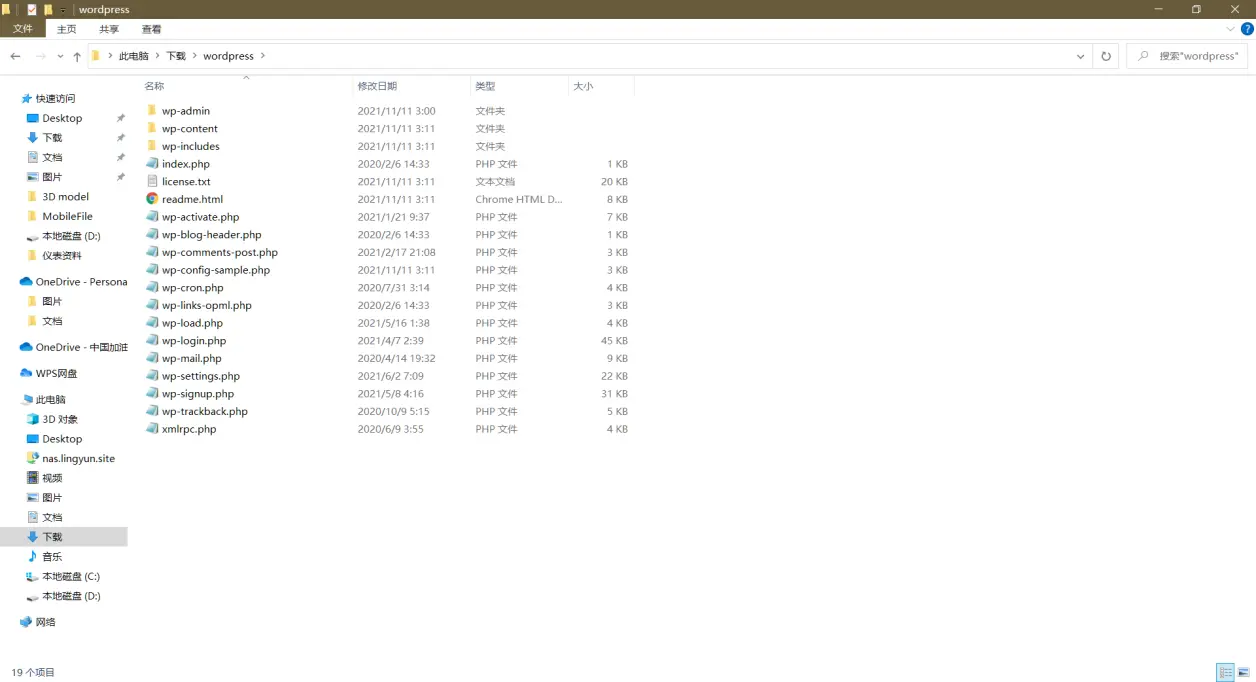Image resolution: width=1256 pixels, height=682 pixels.
Task: Open the 共享 ribbon tab
Action: pos(109,30)
